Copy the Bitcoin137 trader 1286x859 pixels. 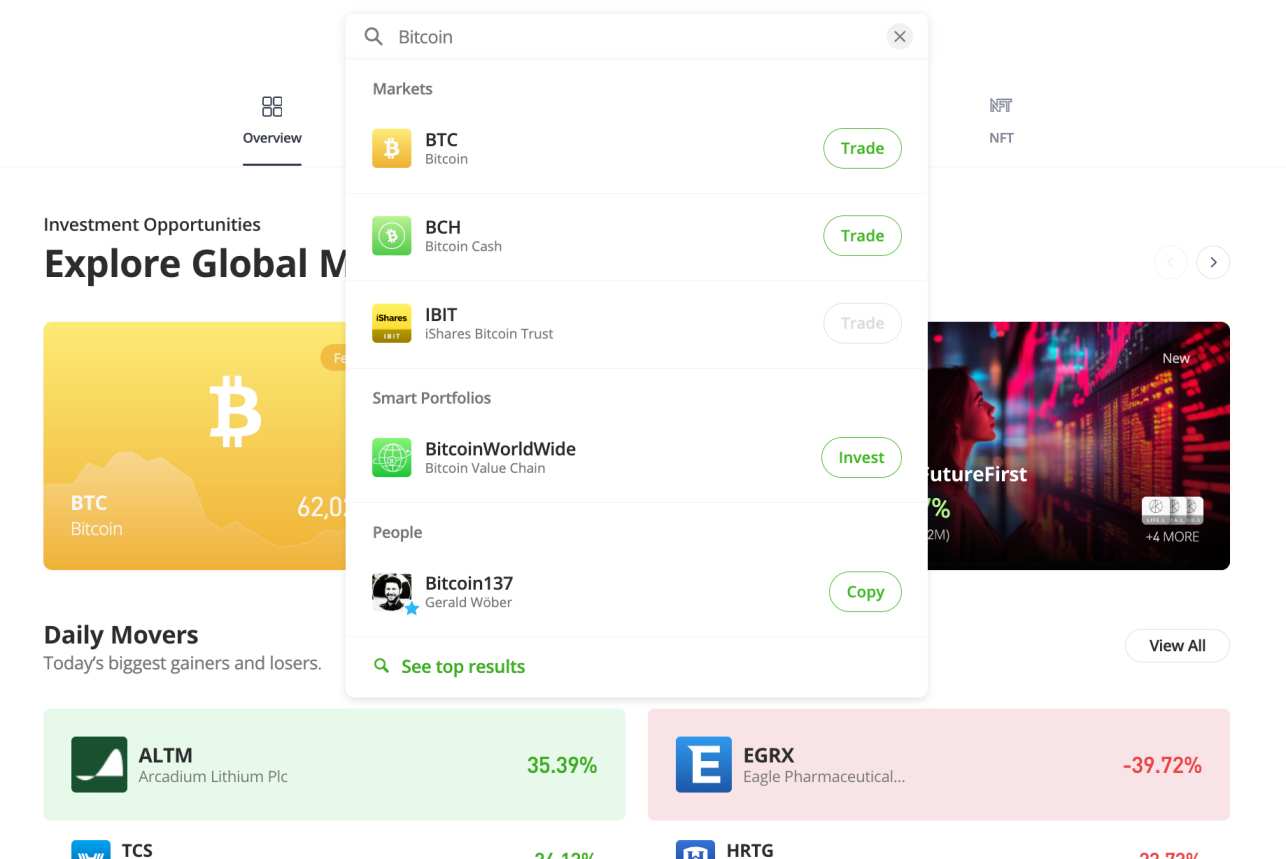(865, 592)
